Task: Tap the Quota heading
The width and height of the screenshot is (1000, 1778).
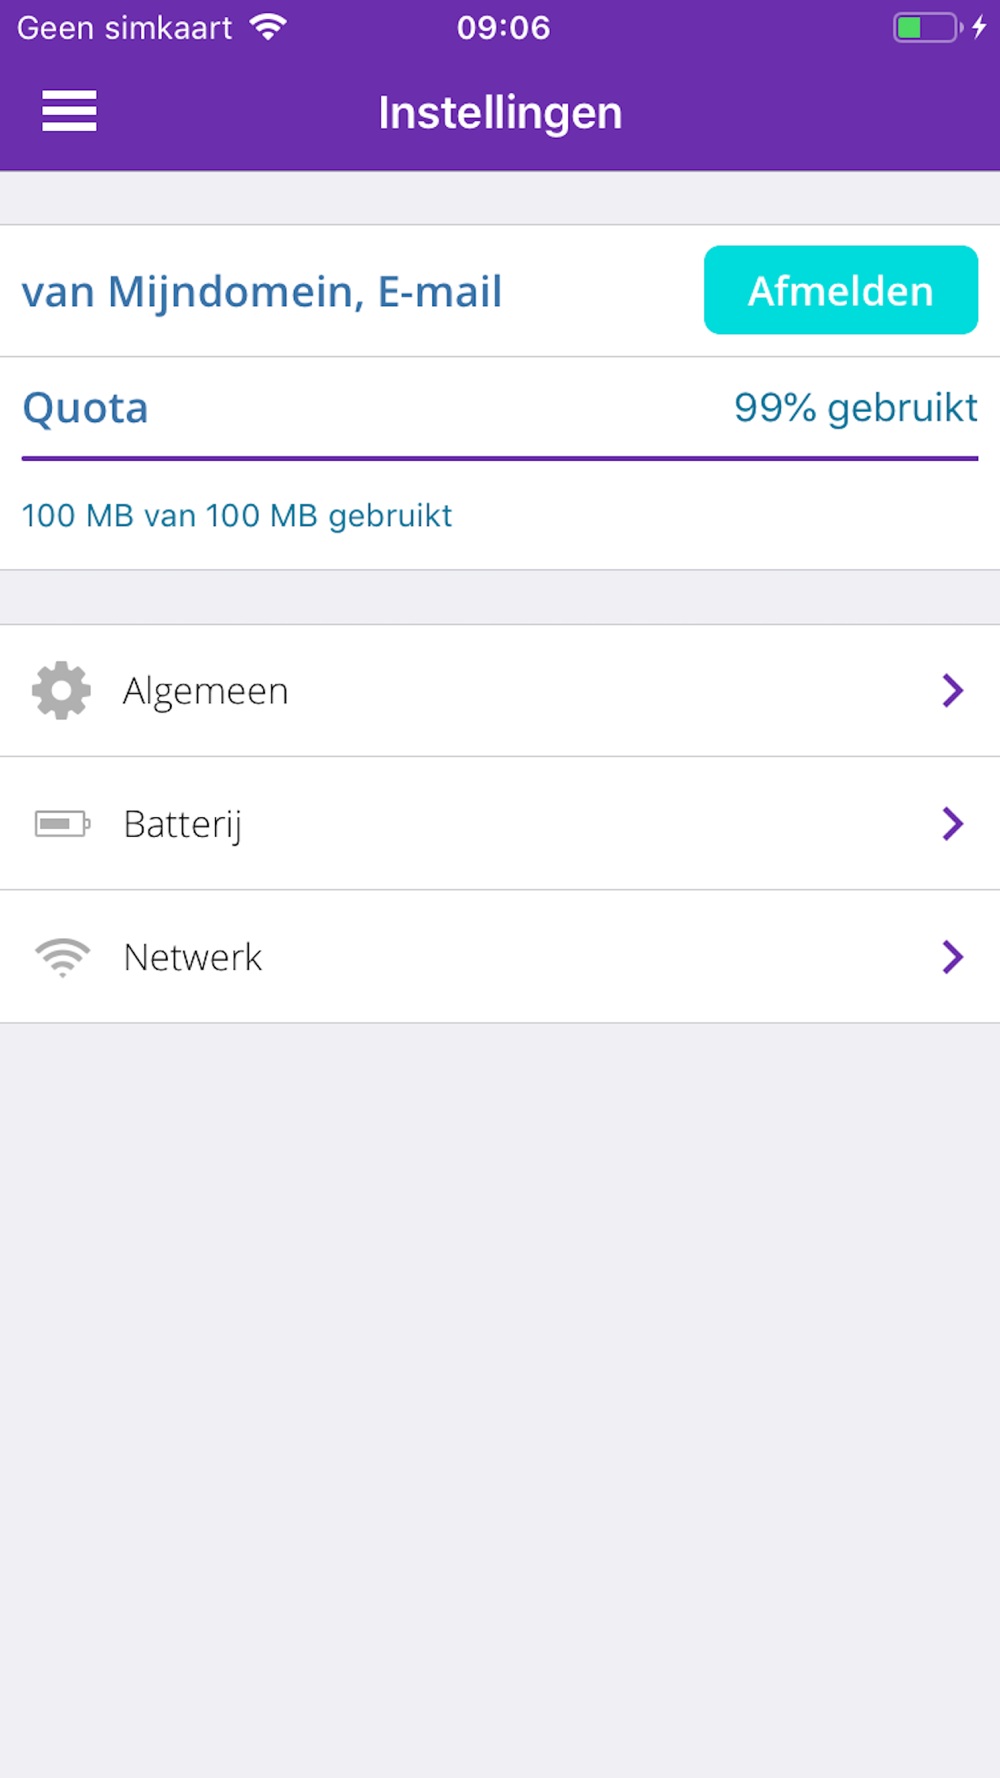Action: [x=86, y=408]
